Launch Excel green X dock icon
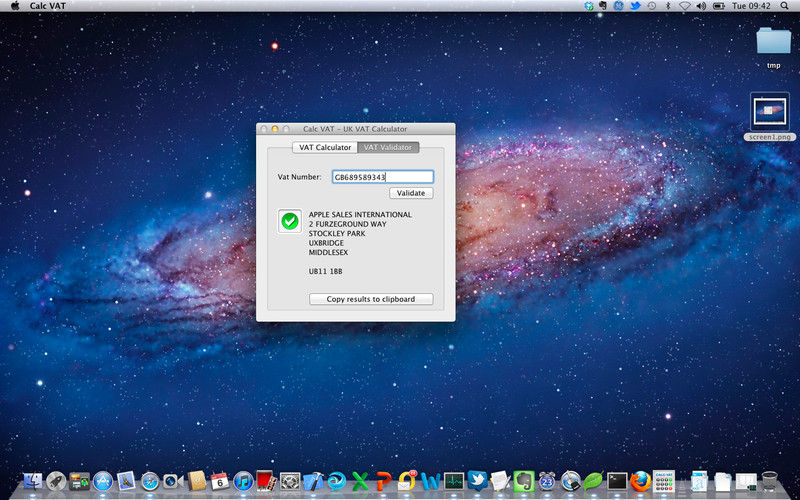 point(360,481)
